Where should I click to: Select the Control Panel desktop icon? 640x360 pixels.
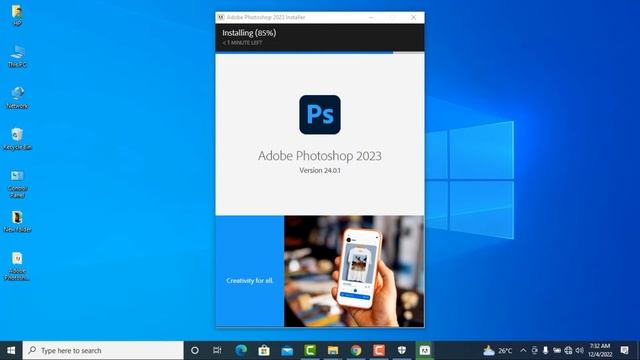pyautogui.click(x=17, y=183)
